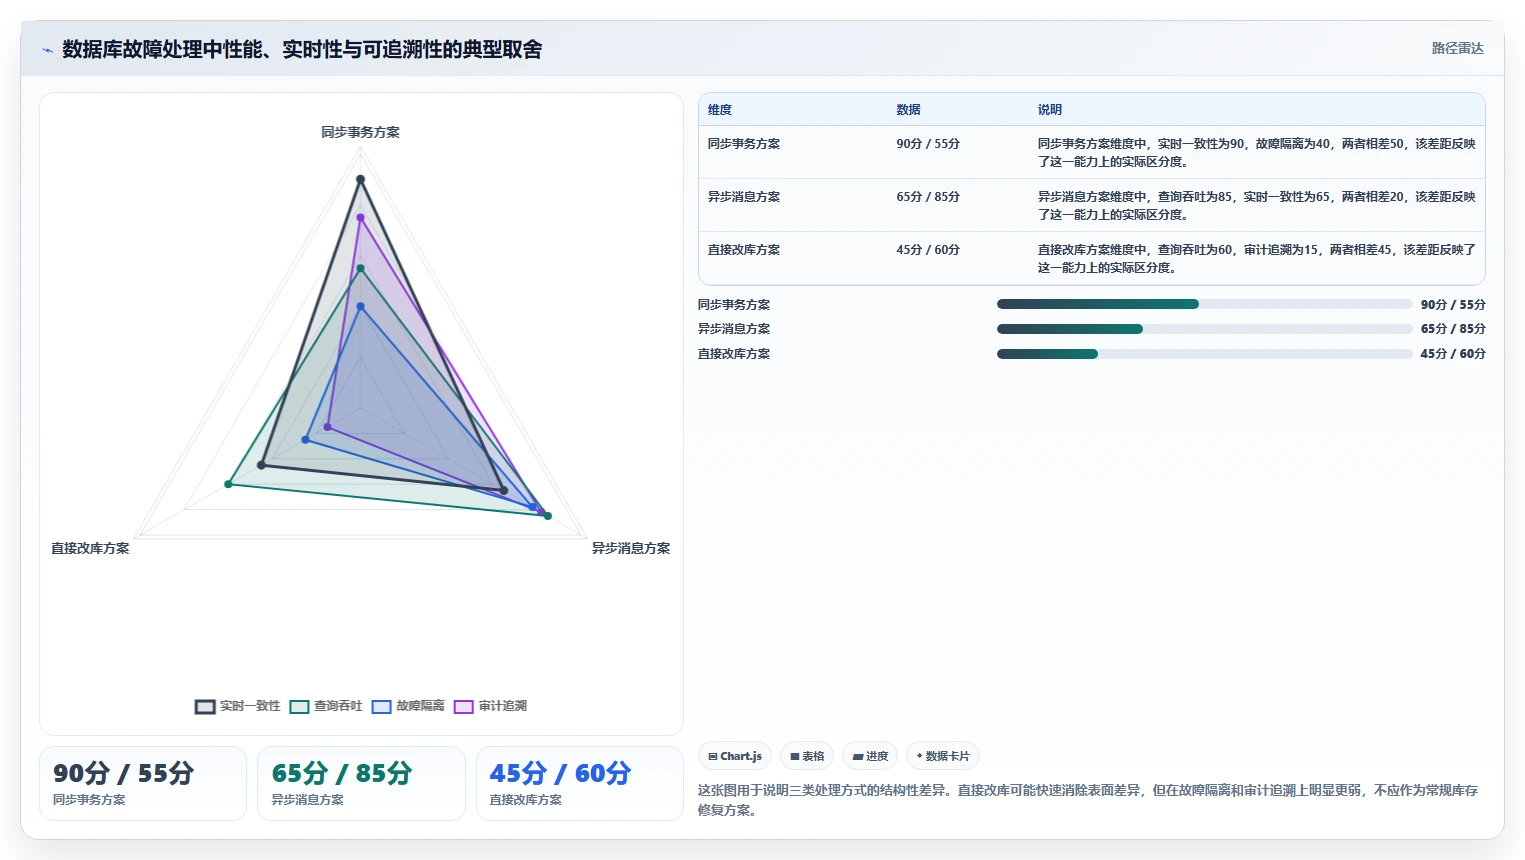Viewport: 1525px width, 860px height.
Task: Click table cell 45分 / 60分
Action: point(928,250)
